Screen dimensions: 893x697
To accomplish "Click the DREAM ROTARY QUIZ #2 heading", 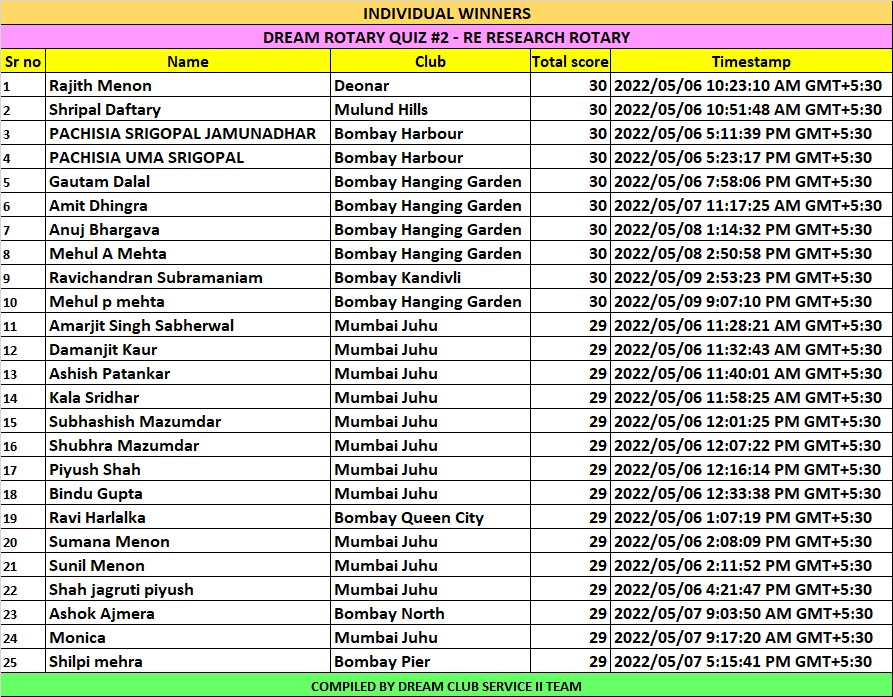I will (x=446, y=37).
